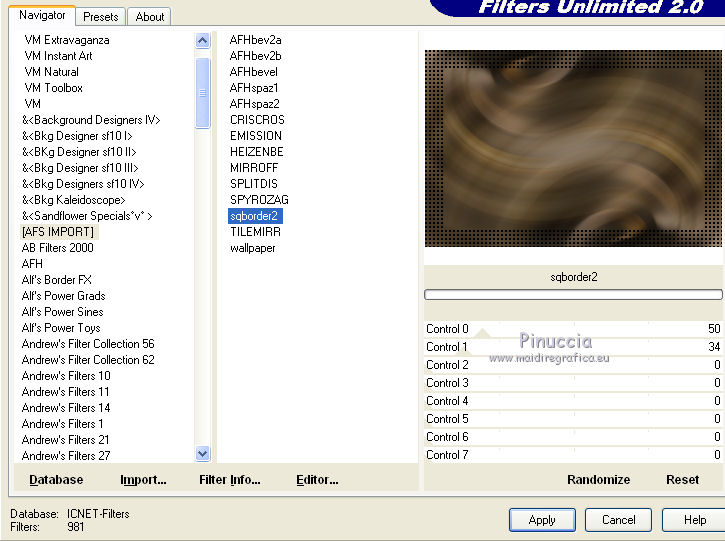The height and width of the screenshot is (541, 725).
Task: Select &<Bkg Designer sf10 I> category
Action: tap(77, 136)
